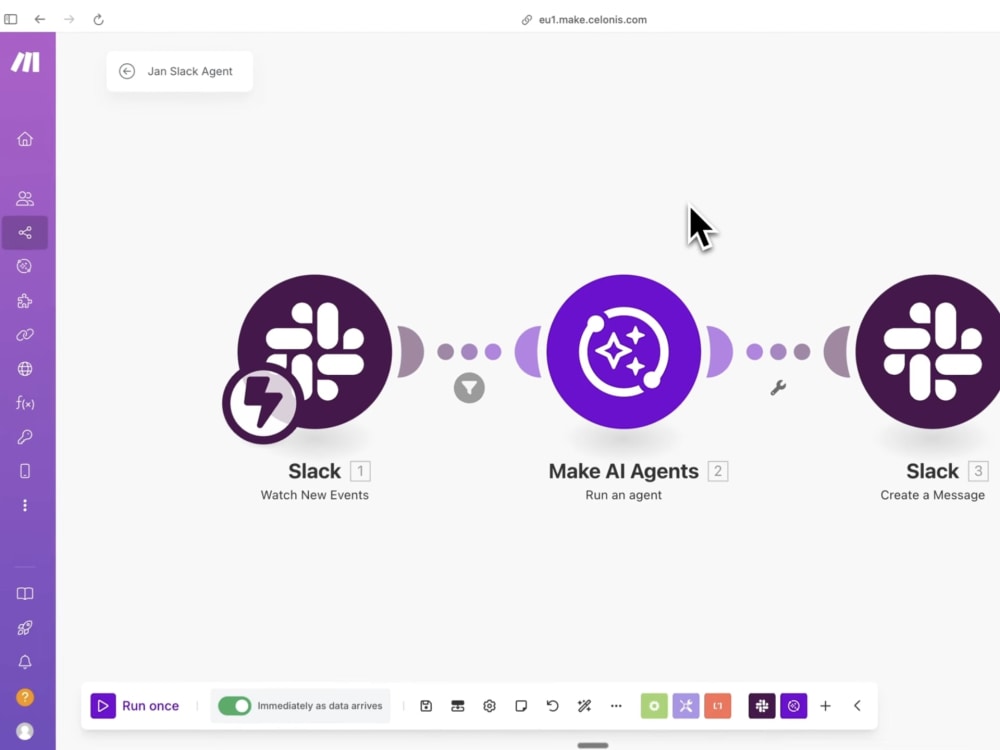Click the 'Run an agent' label
Viewport: 1000px width, 750px height.
click(x=624, y=495)
